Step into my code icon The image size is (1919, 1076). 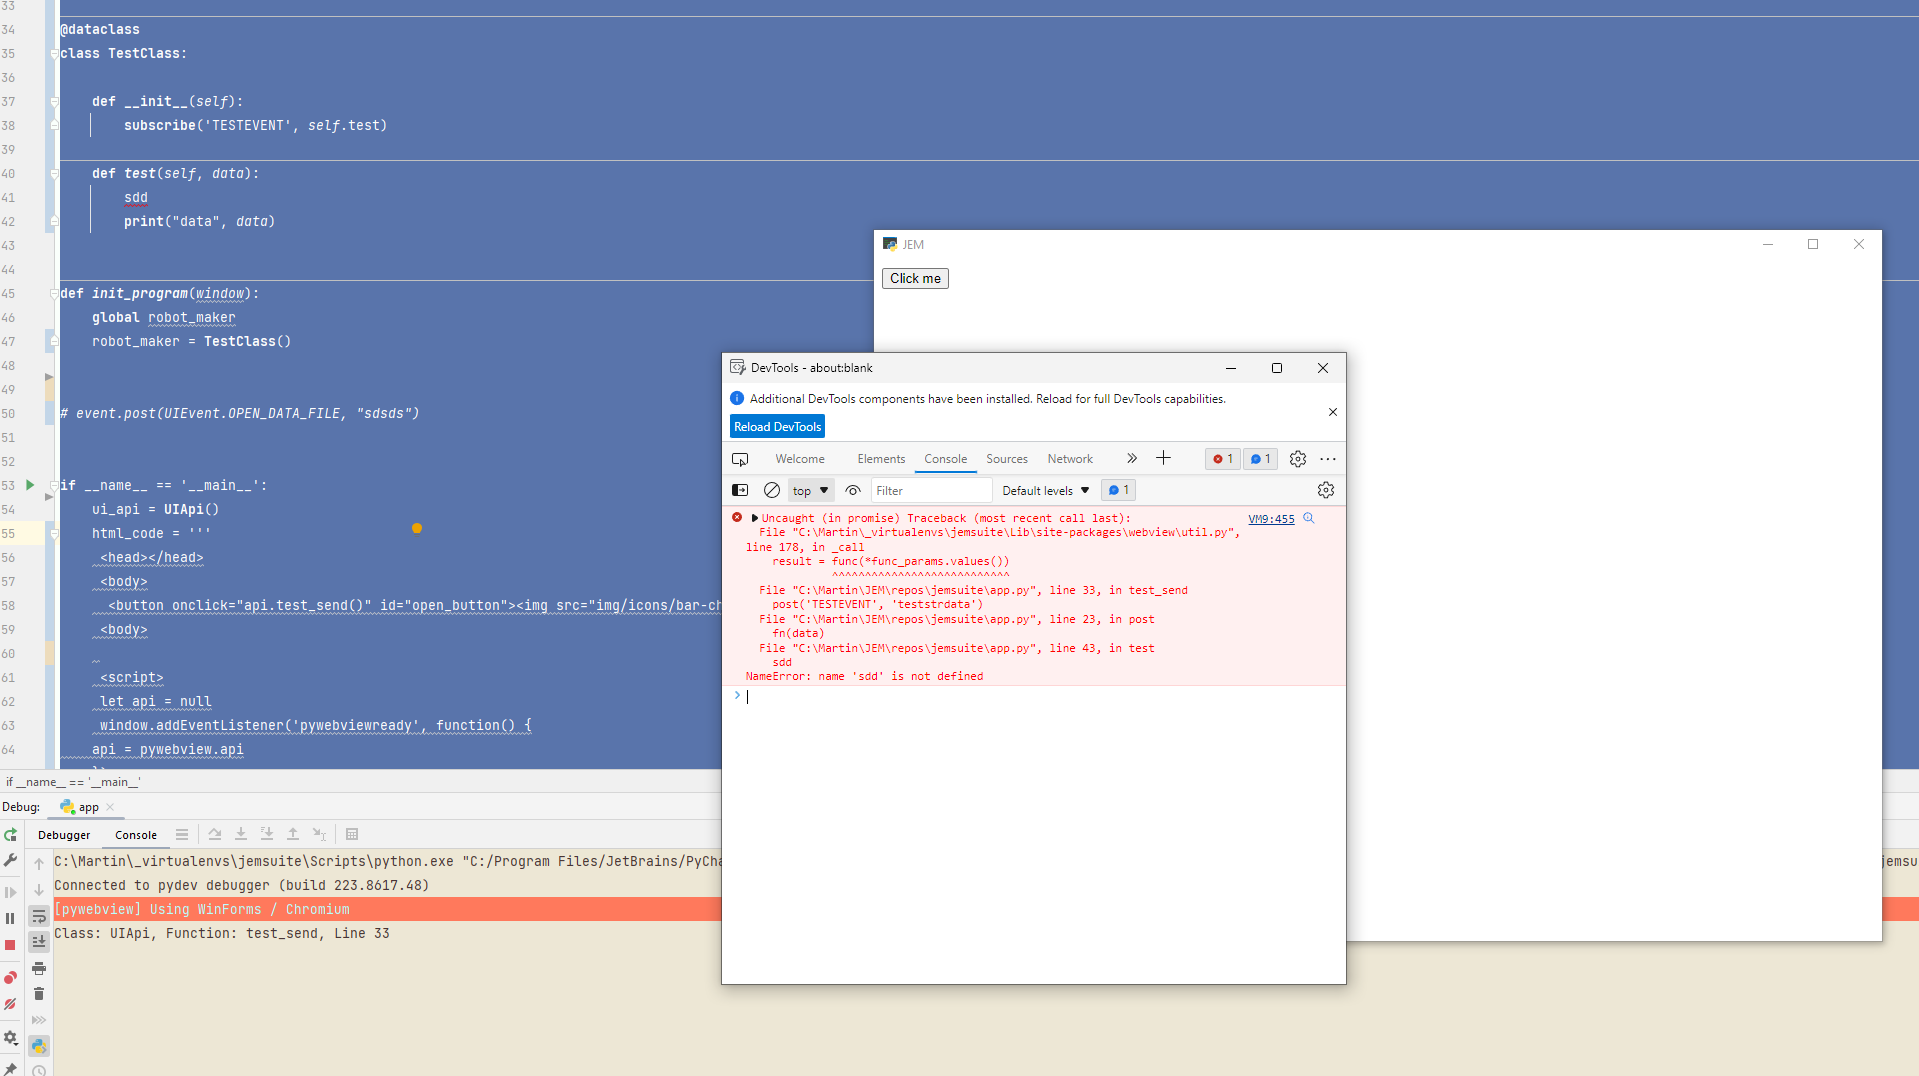267,834
